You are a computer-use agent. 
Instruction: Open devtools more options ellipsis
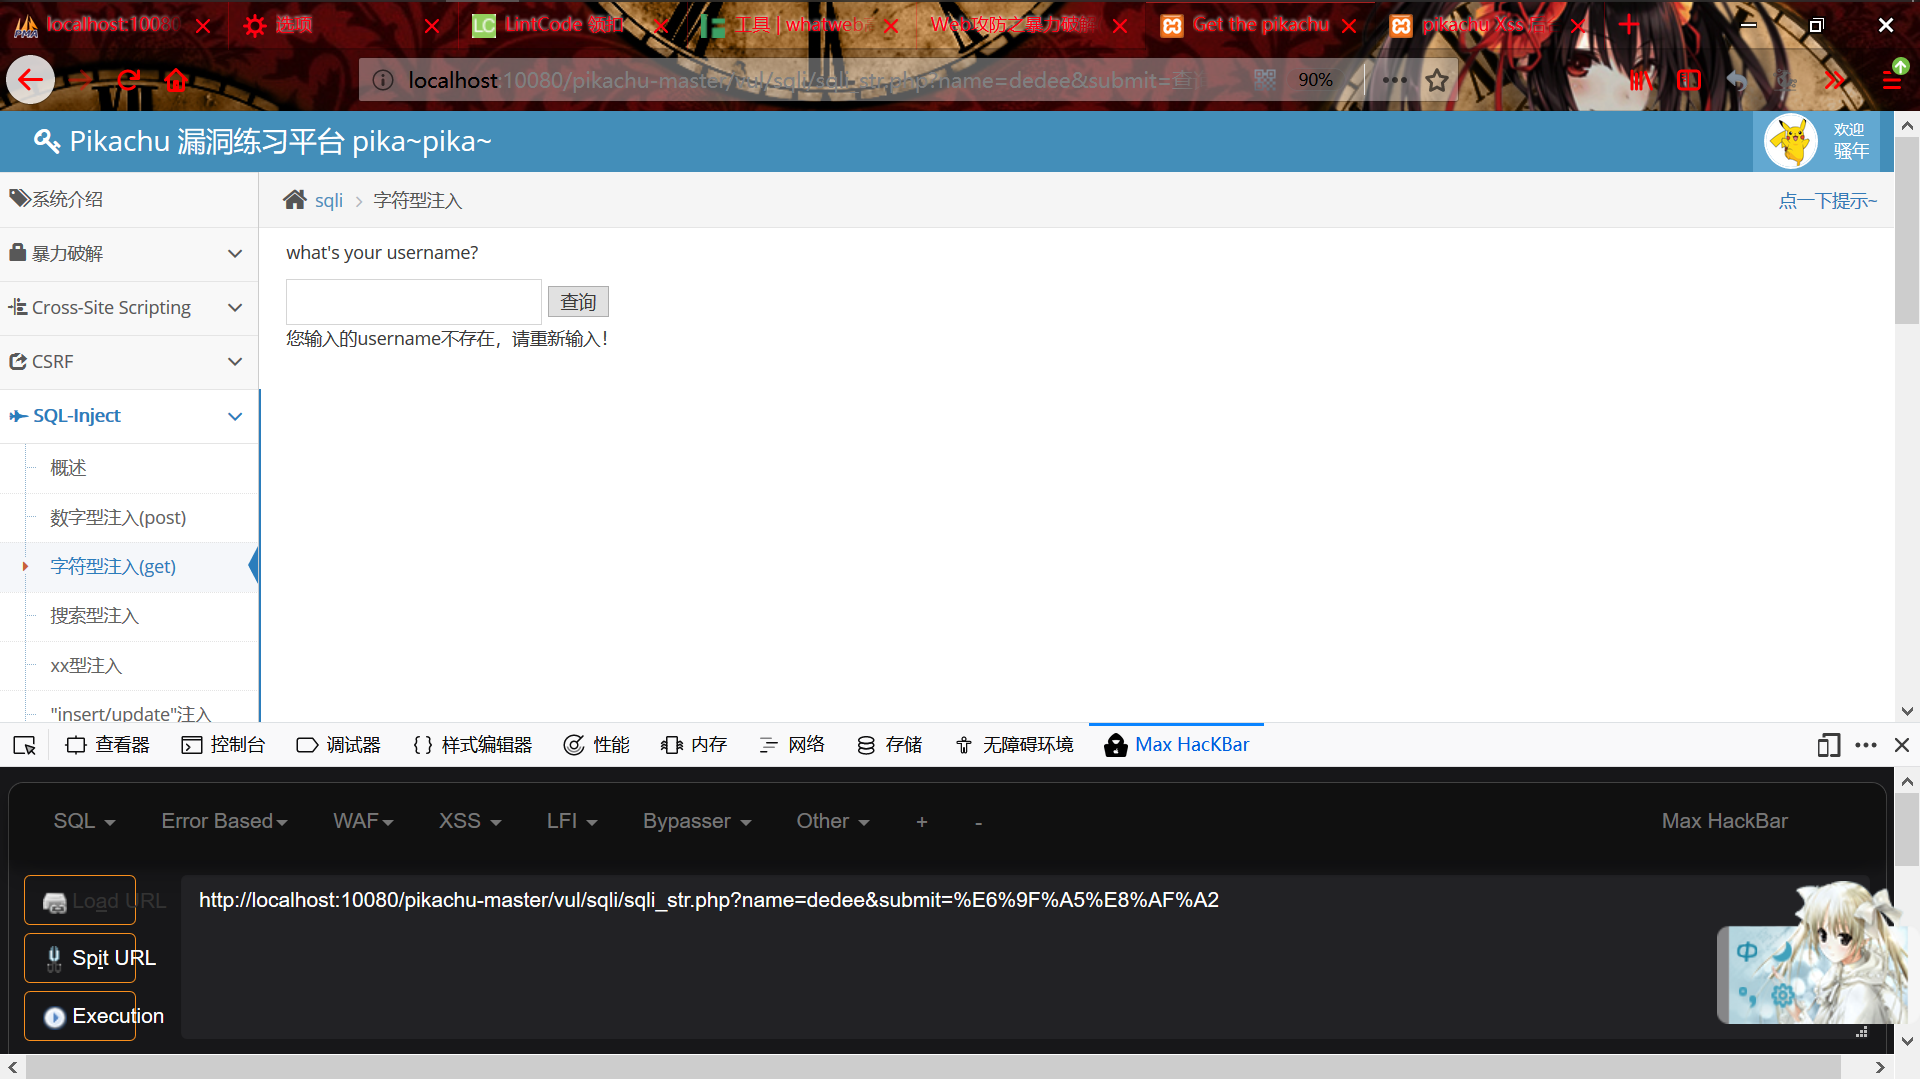[1866, 745]
